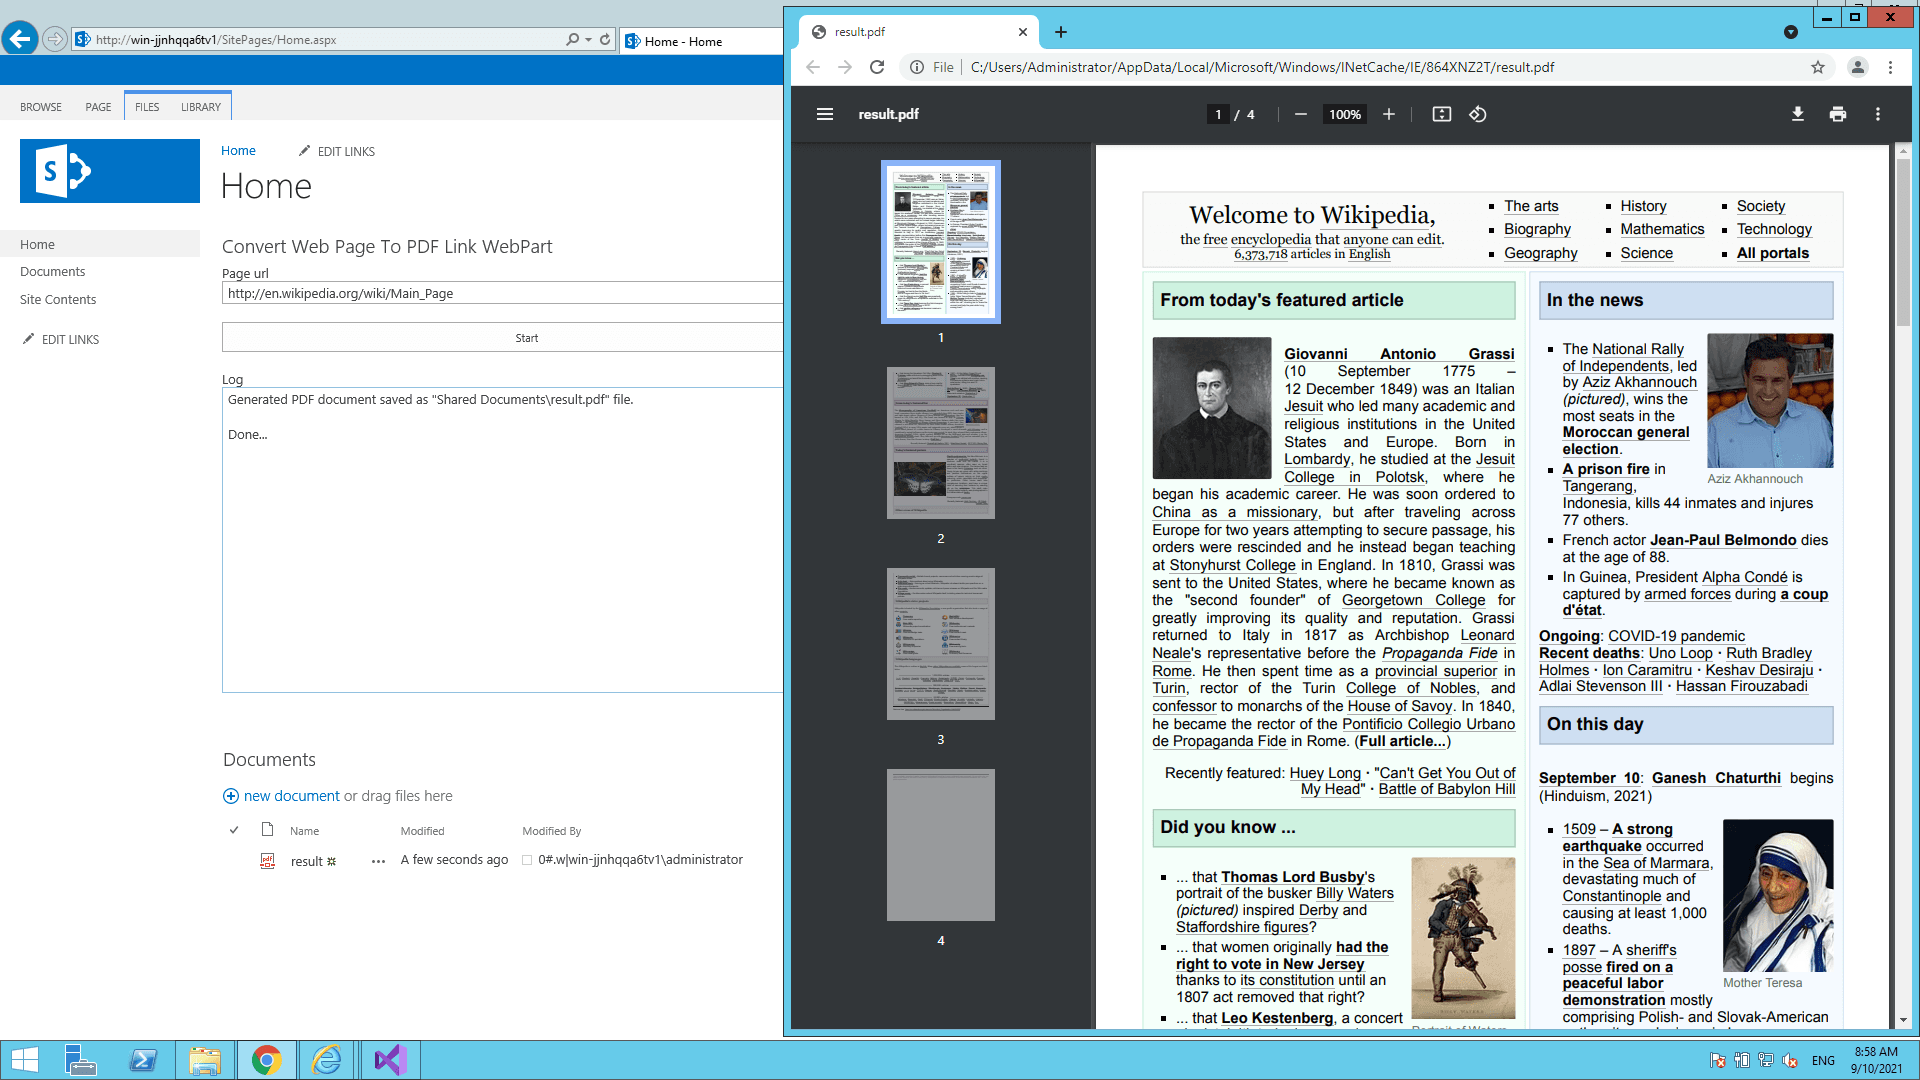Click the PDF zoom in icon

[x=1389, y=114]
